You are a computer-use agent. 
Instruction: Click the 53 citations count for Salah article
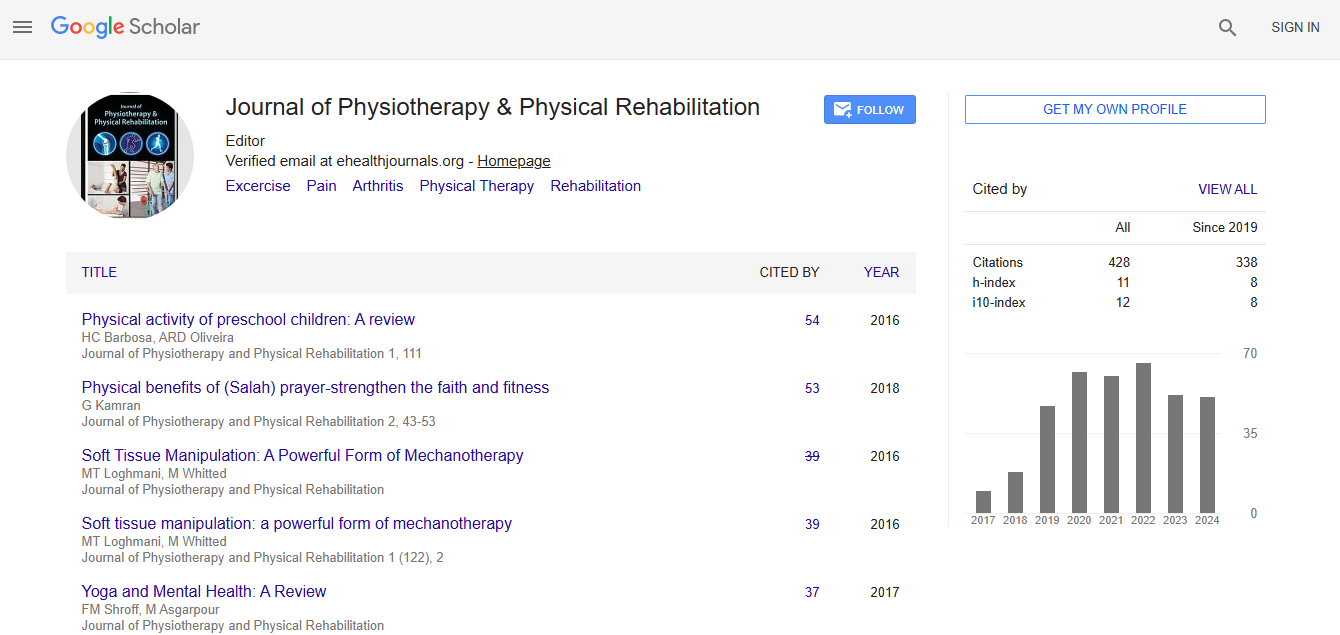(x=812, y=388)
